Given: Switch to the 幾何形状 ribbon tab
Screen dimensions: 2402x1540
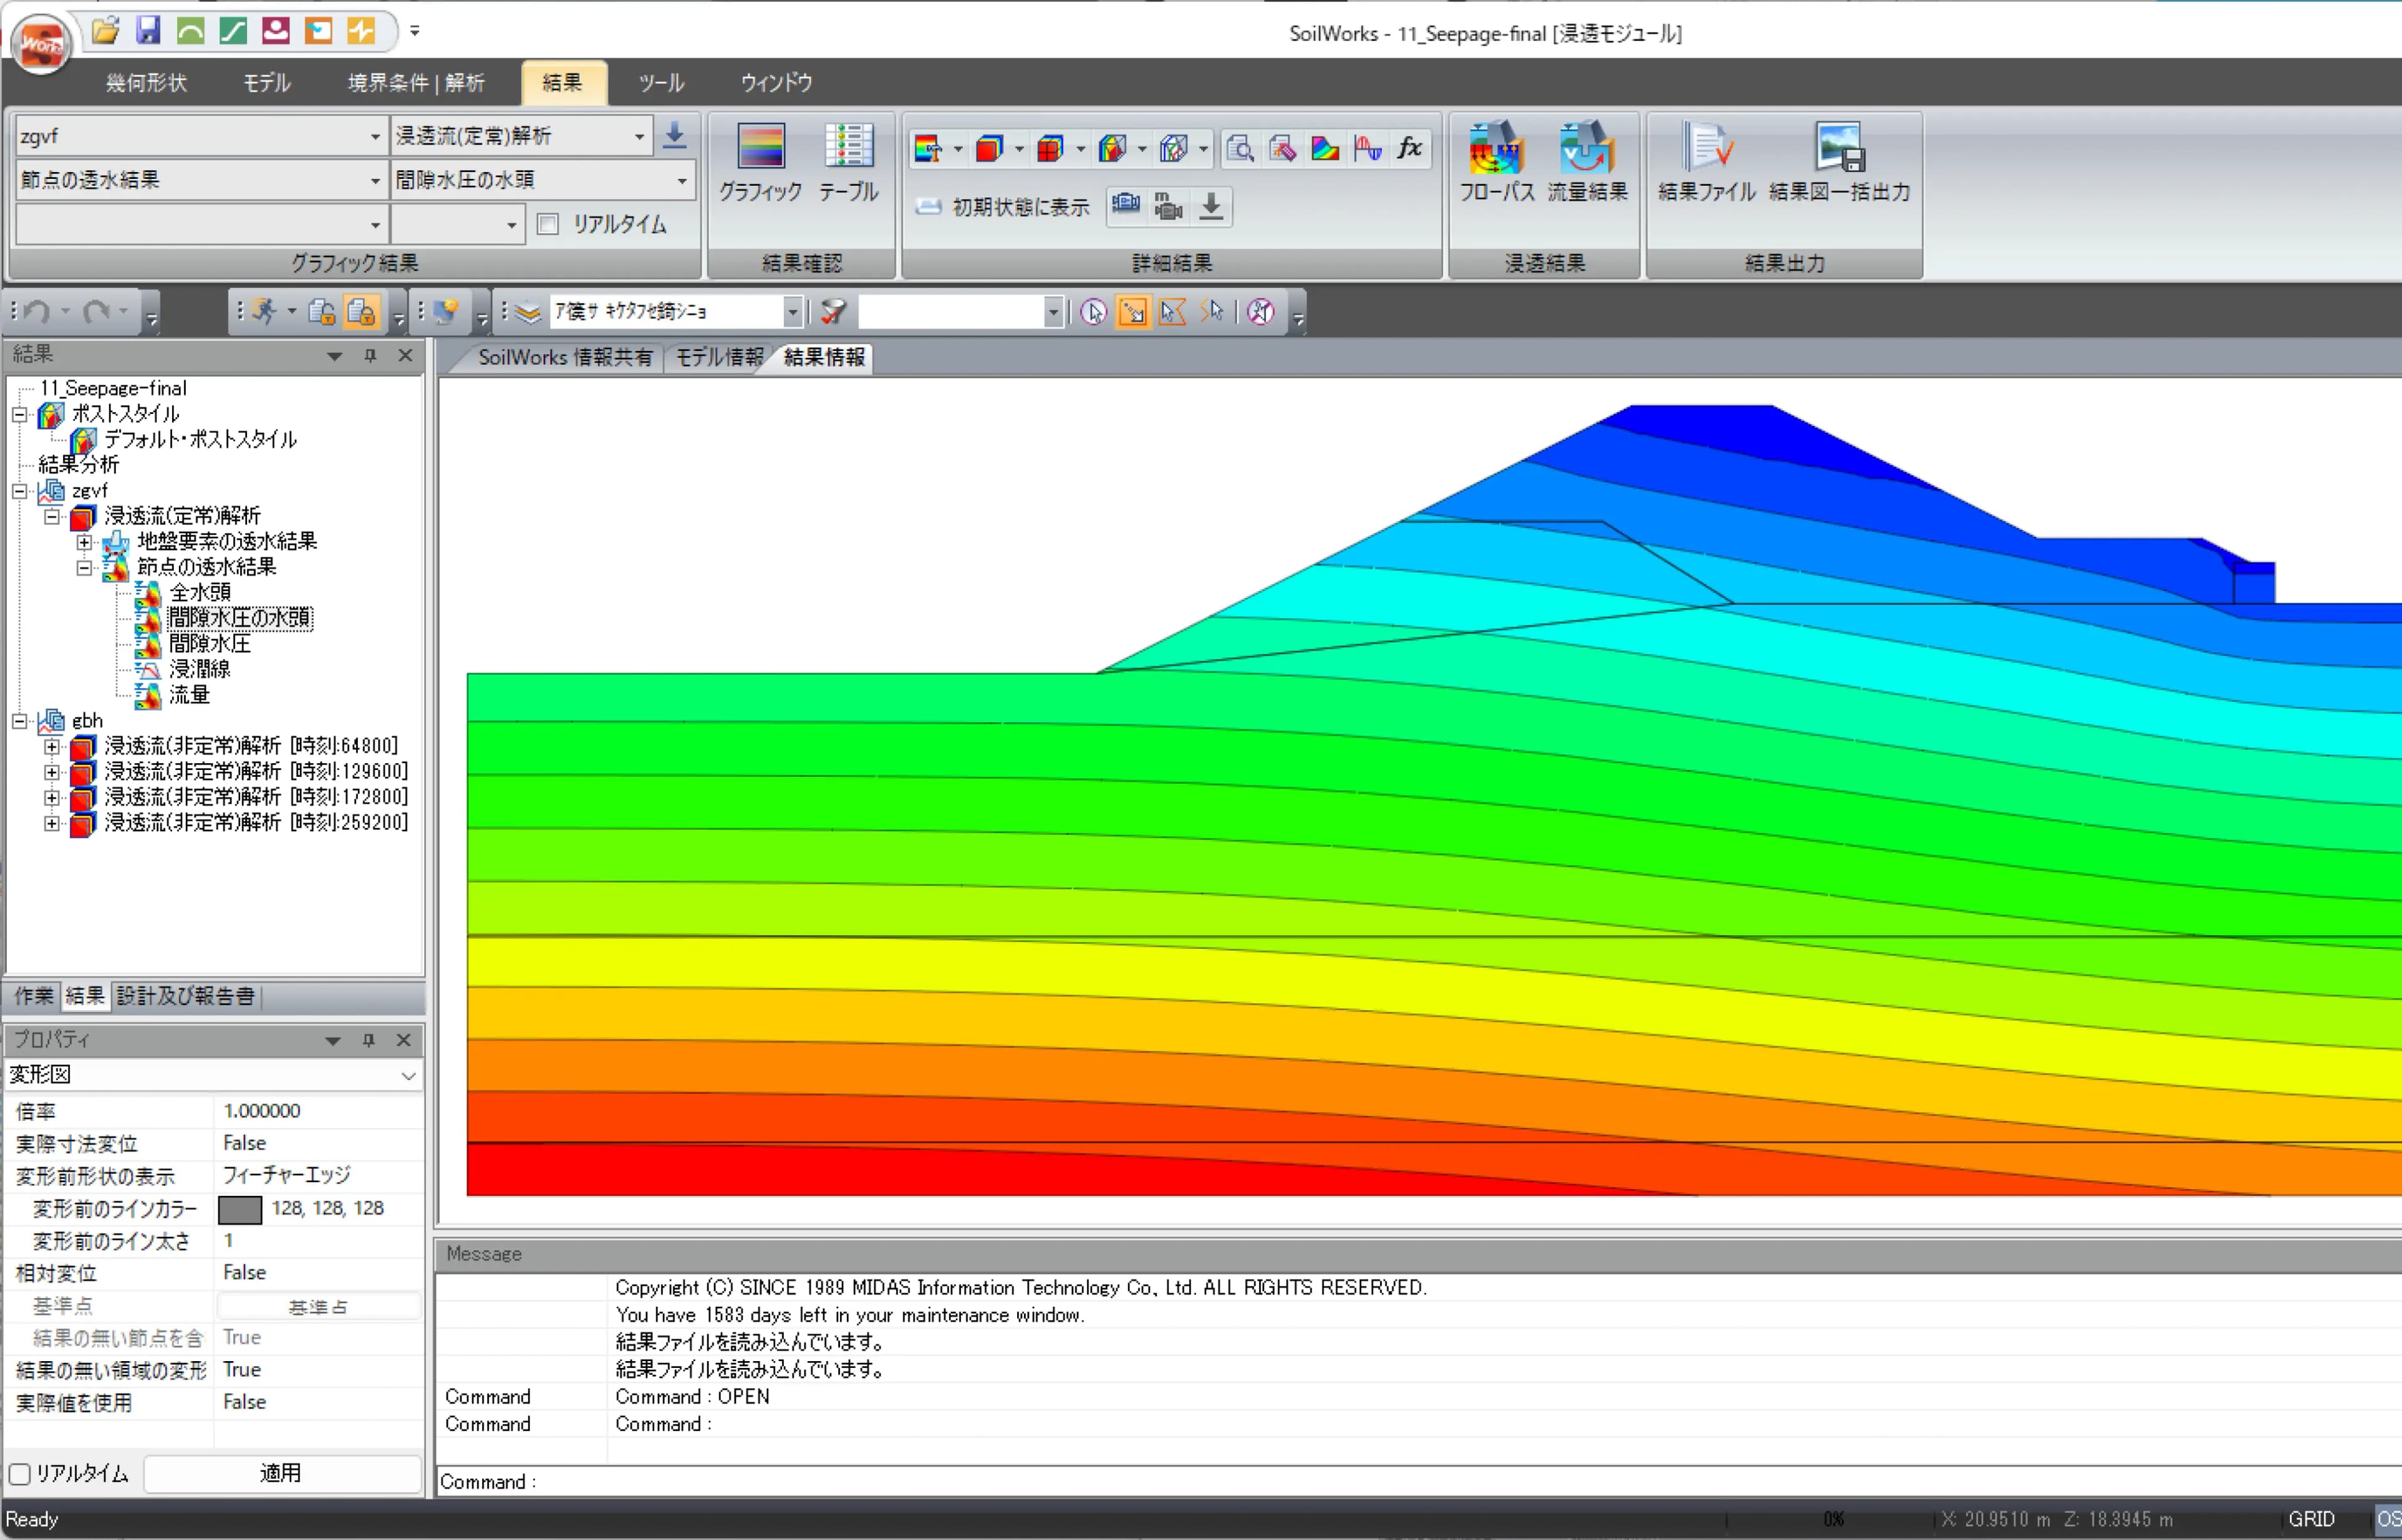Looking at the screenshot, I should [146, 83].
